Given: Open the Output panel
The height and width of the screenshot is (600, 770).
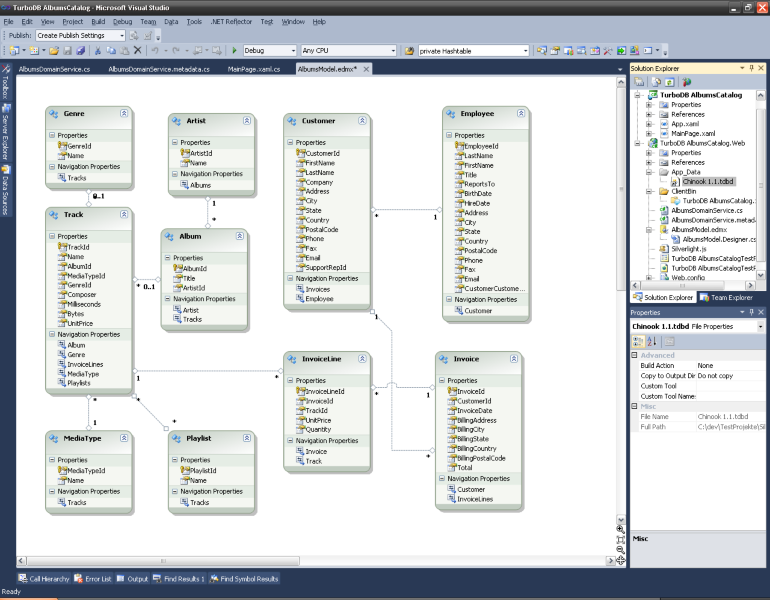Looking at the screenshot, I should coord(132,579).
